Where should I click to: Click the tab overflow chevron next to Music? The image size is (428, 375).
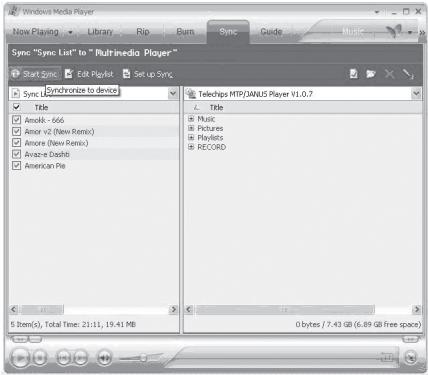[422, 32]
